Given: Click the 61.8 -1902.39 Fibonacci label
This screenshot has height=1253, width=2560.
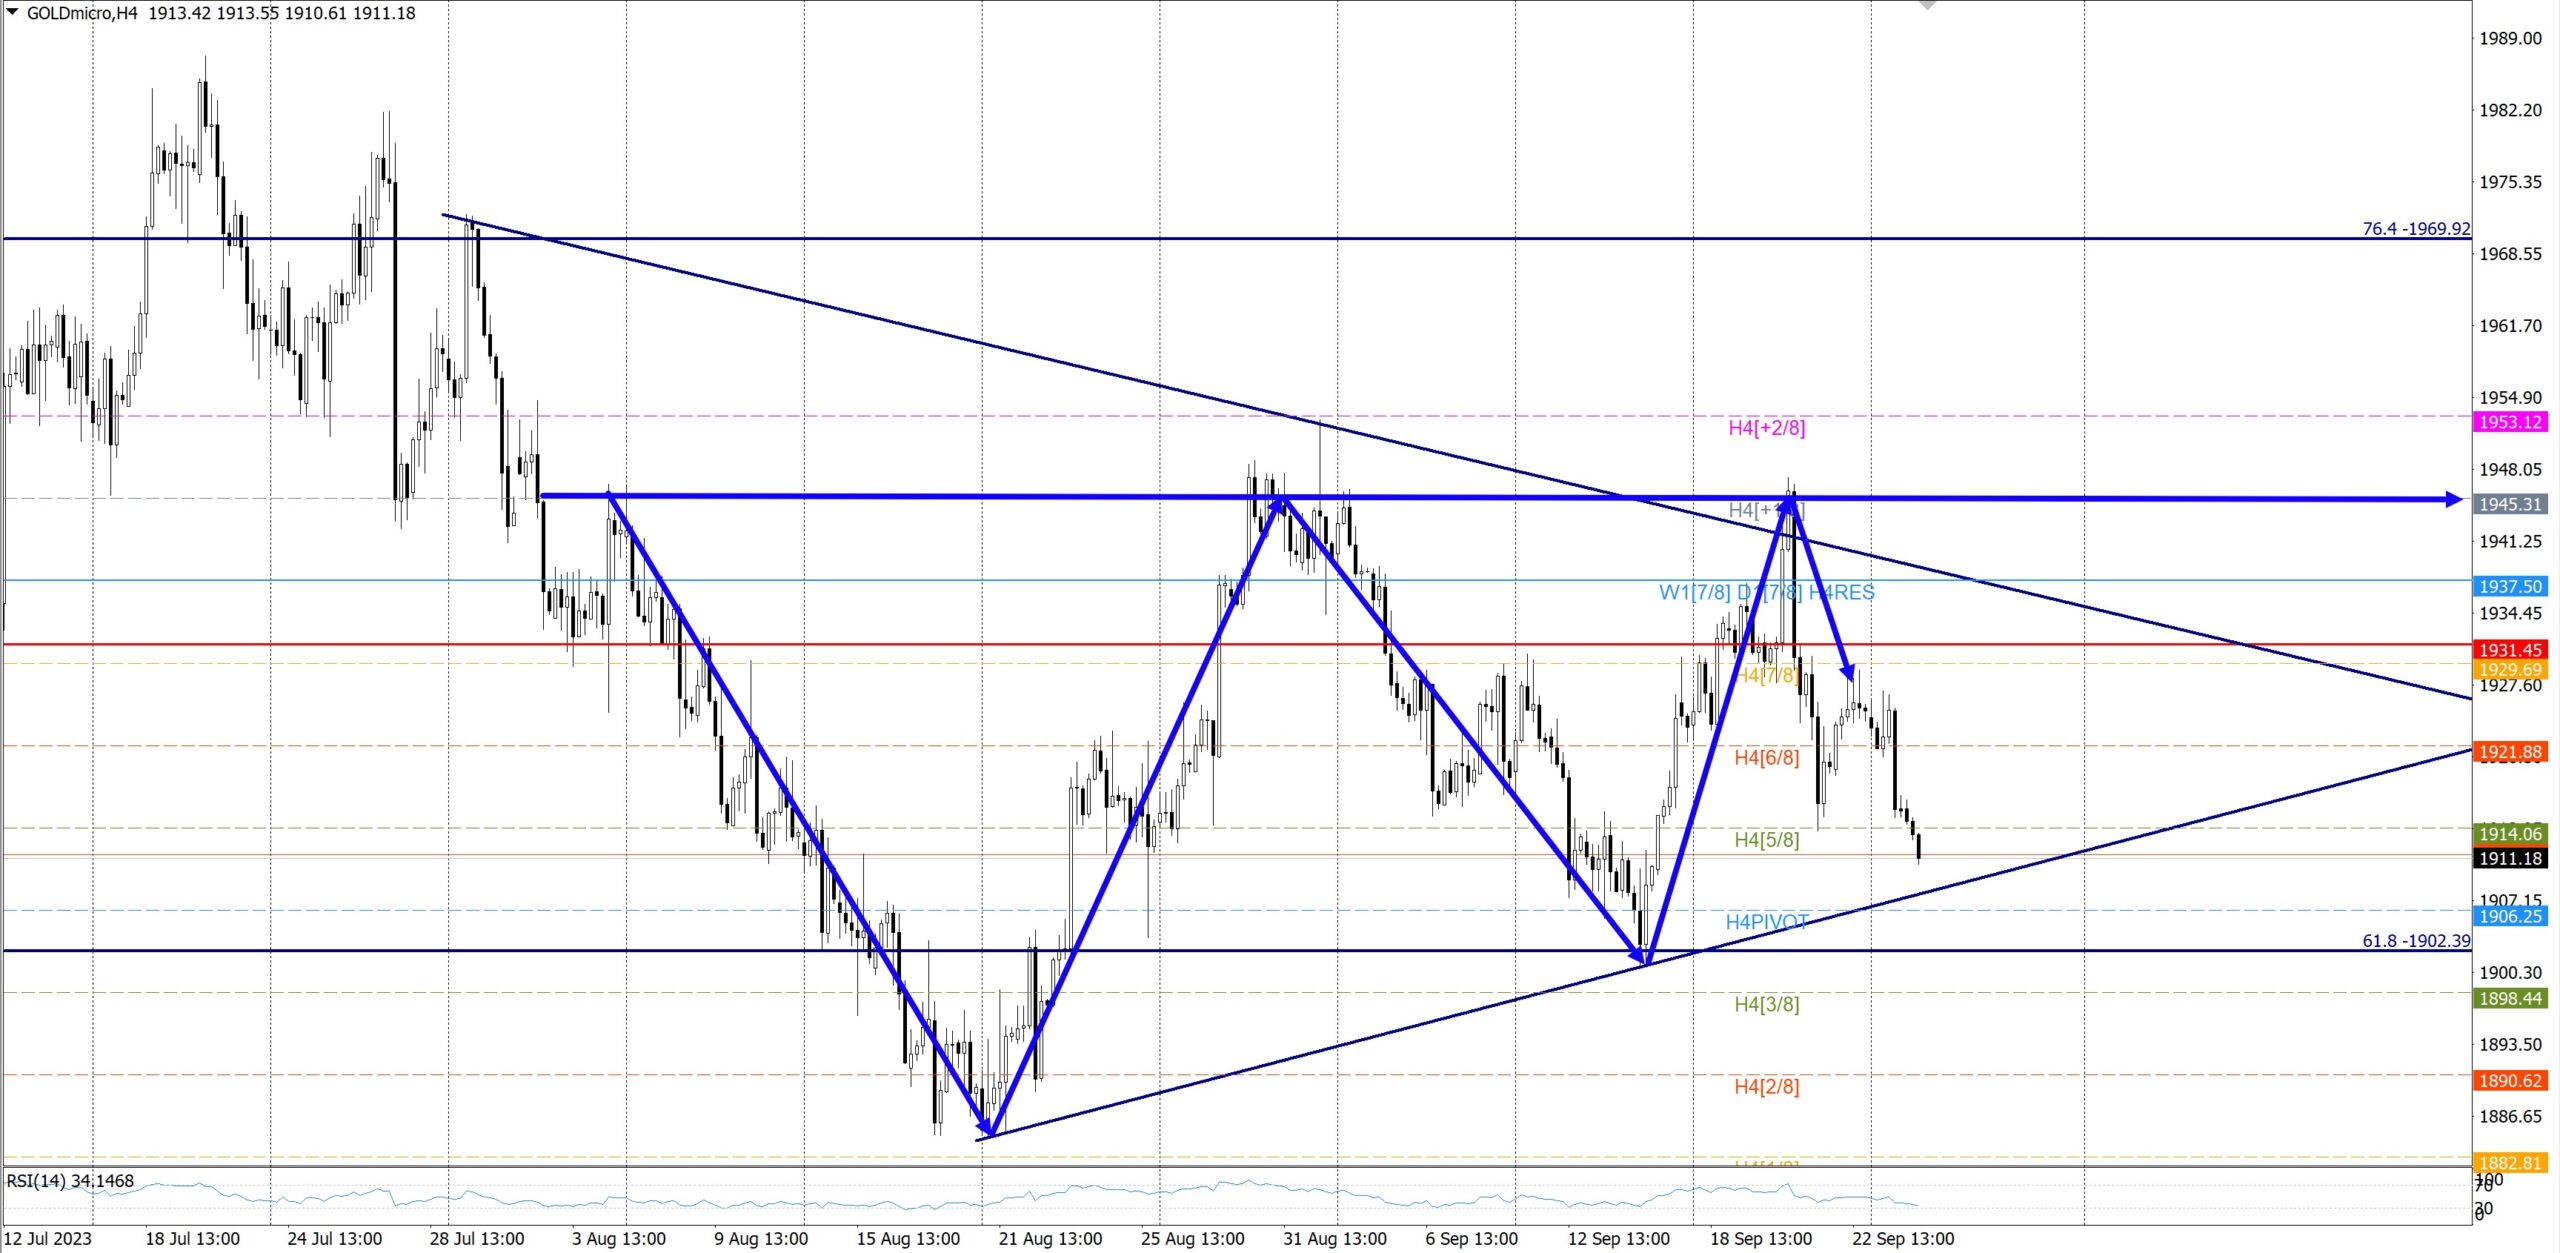Looking at the screenshot, I should (x=2415, y=941).
